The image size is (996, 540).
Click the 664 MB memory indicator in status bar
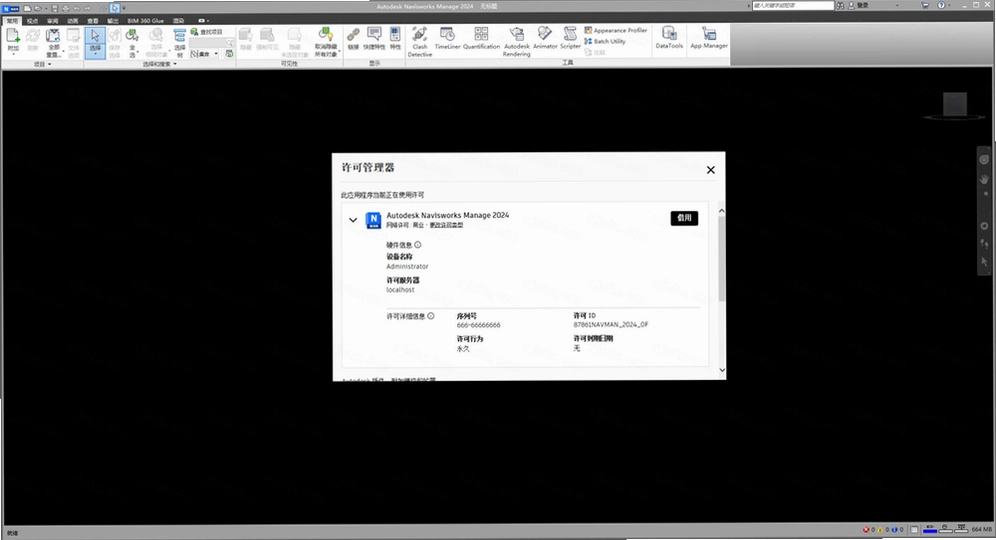(981, 529)
